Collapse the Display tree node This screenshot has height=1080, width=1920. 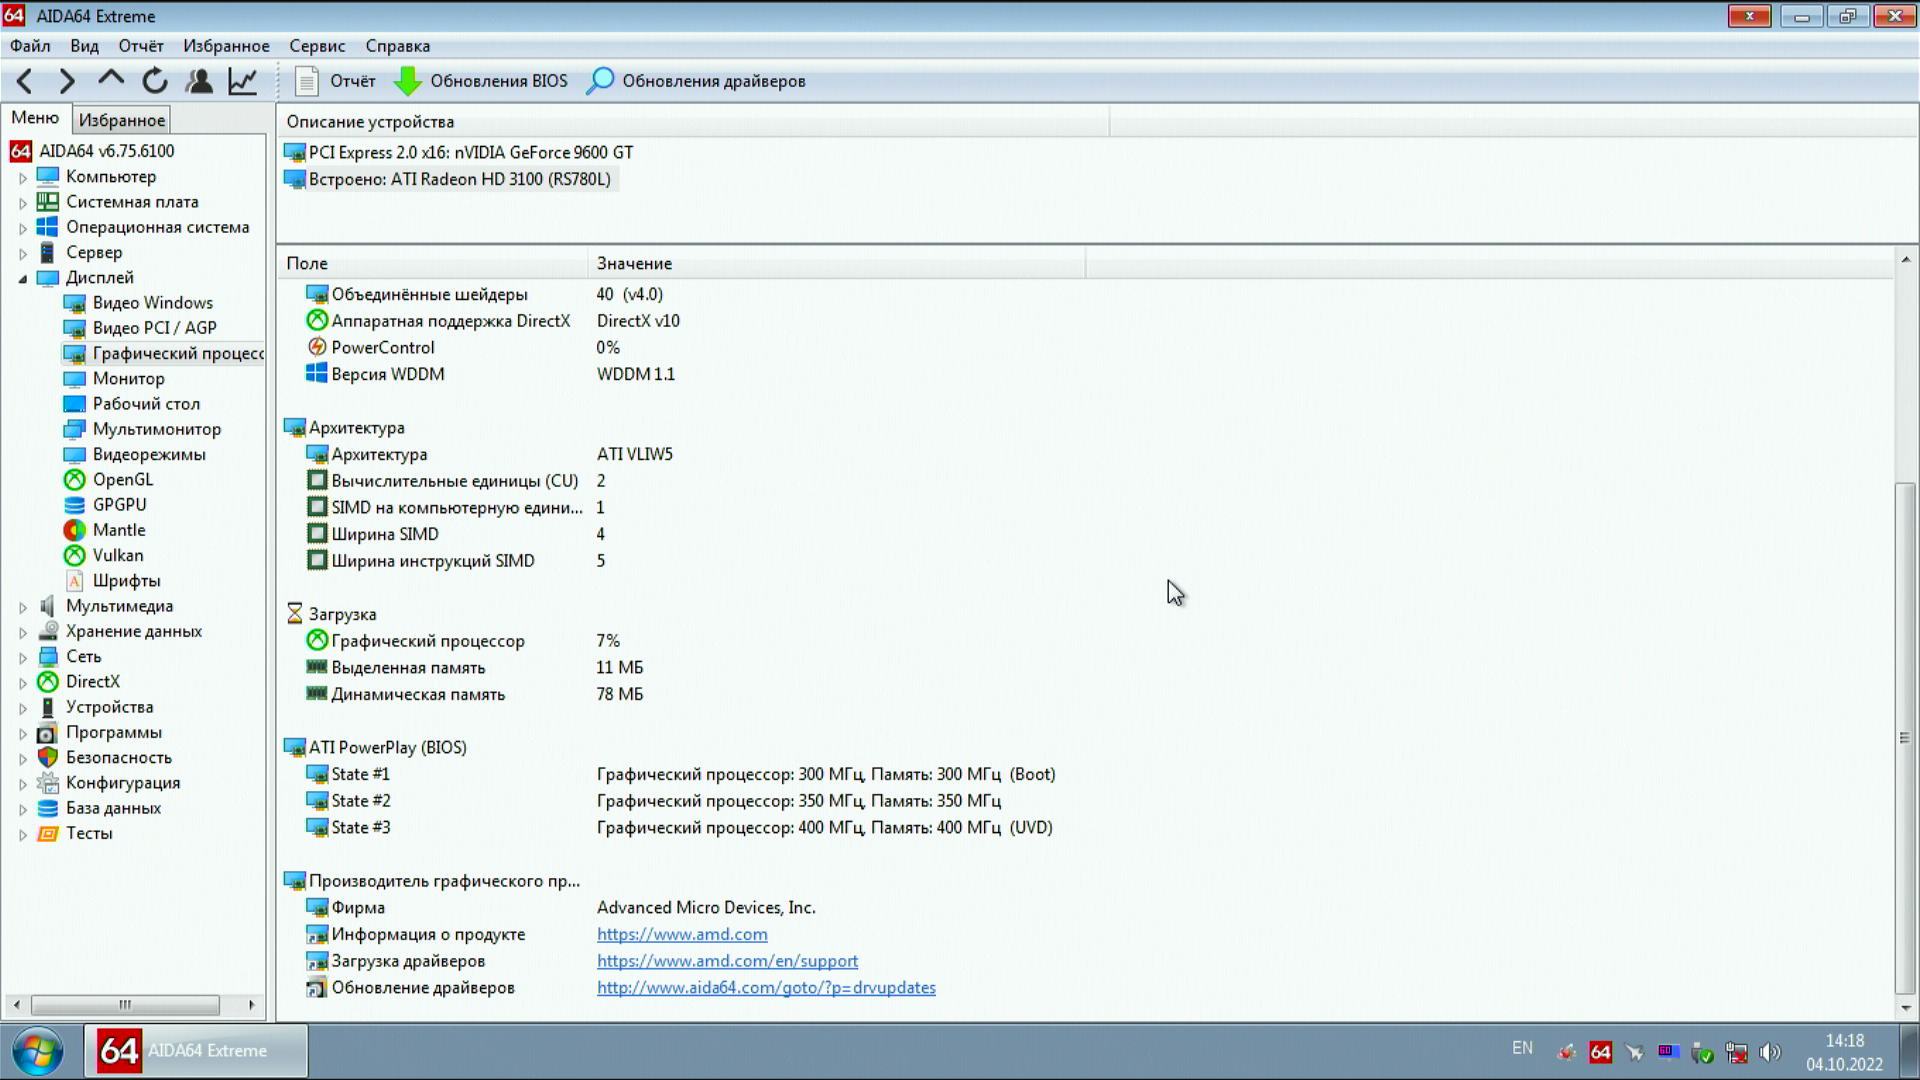point(23,279)
